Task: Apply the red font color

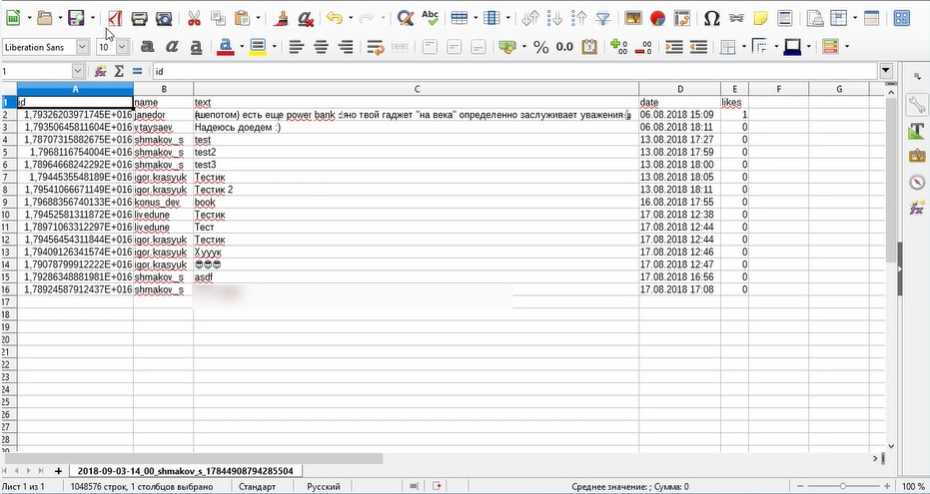Action: [x=226, y=47]
